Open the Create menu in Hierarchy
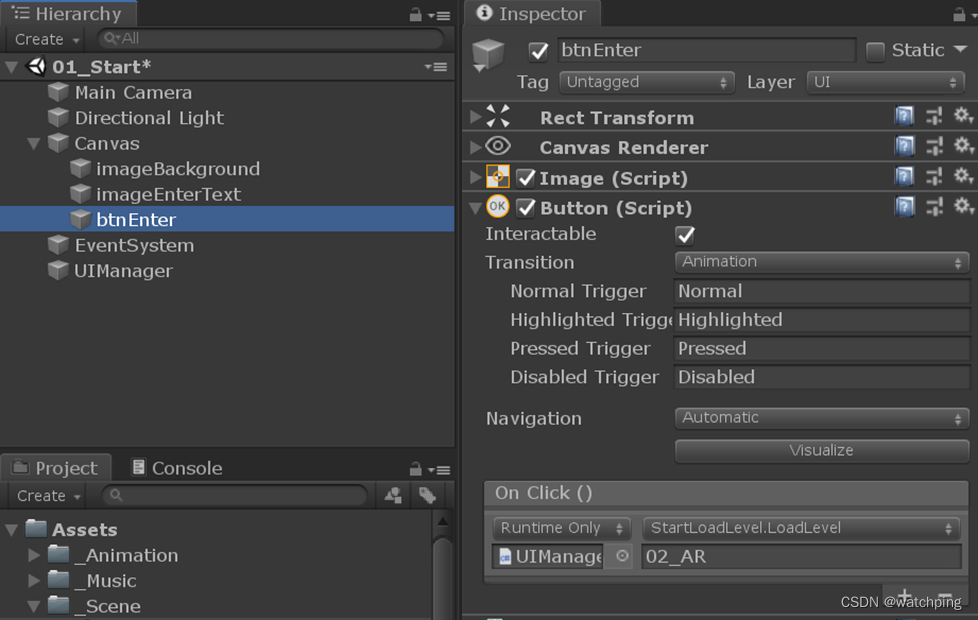 (x=47, y=39)
